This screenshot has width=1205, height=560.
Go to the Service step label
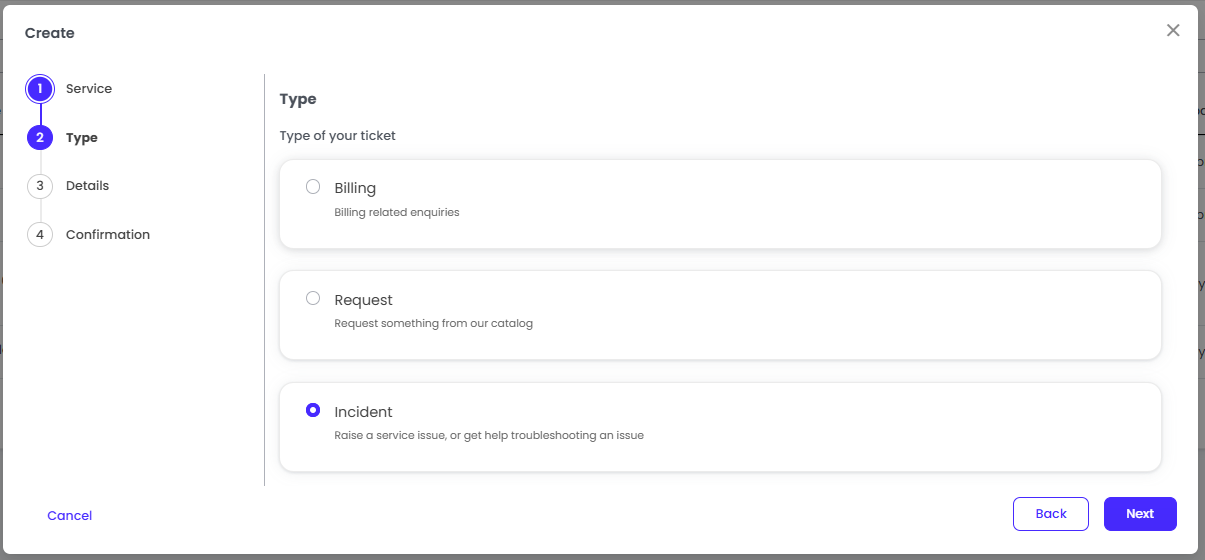pyautogui.click(x=89, y=89)
